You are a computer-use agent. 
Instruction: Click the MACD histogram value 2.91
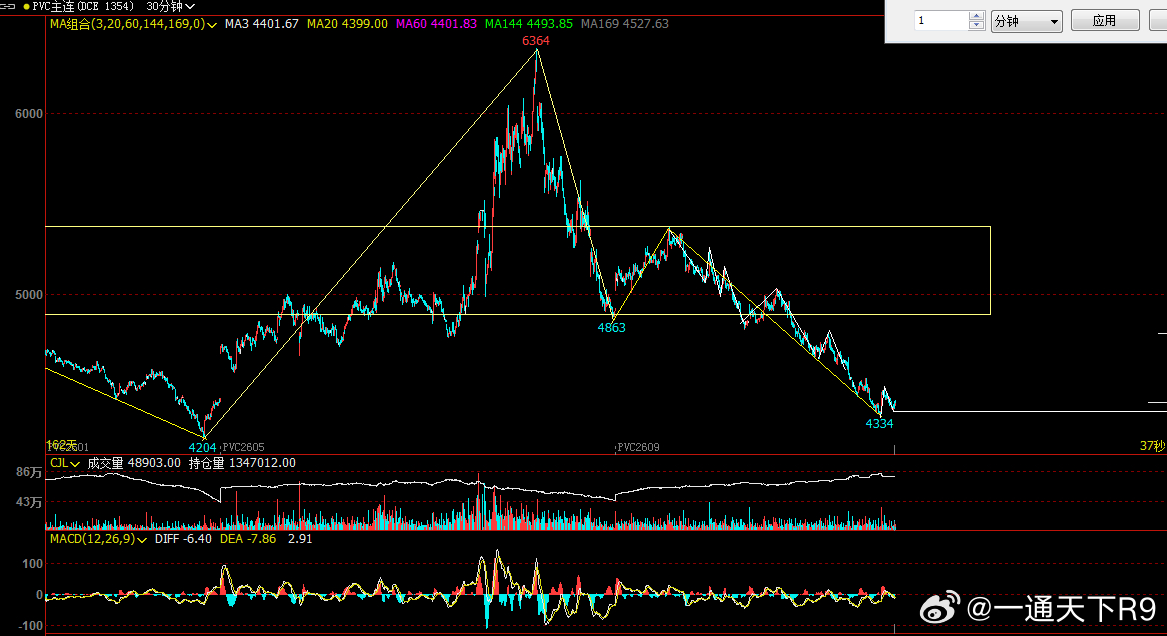[300, 539]
